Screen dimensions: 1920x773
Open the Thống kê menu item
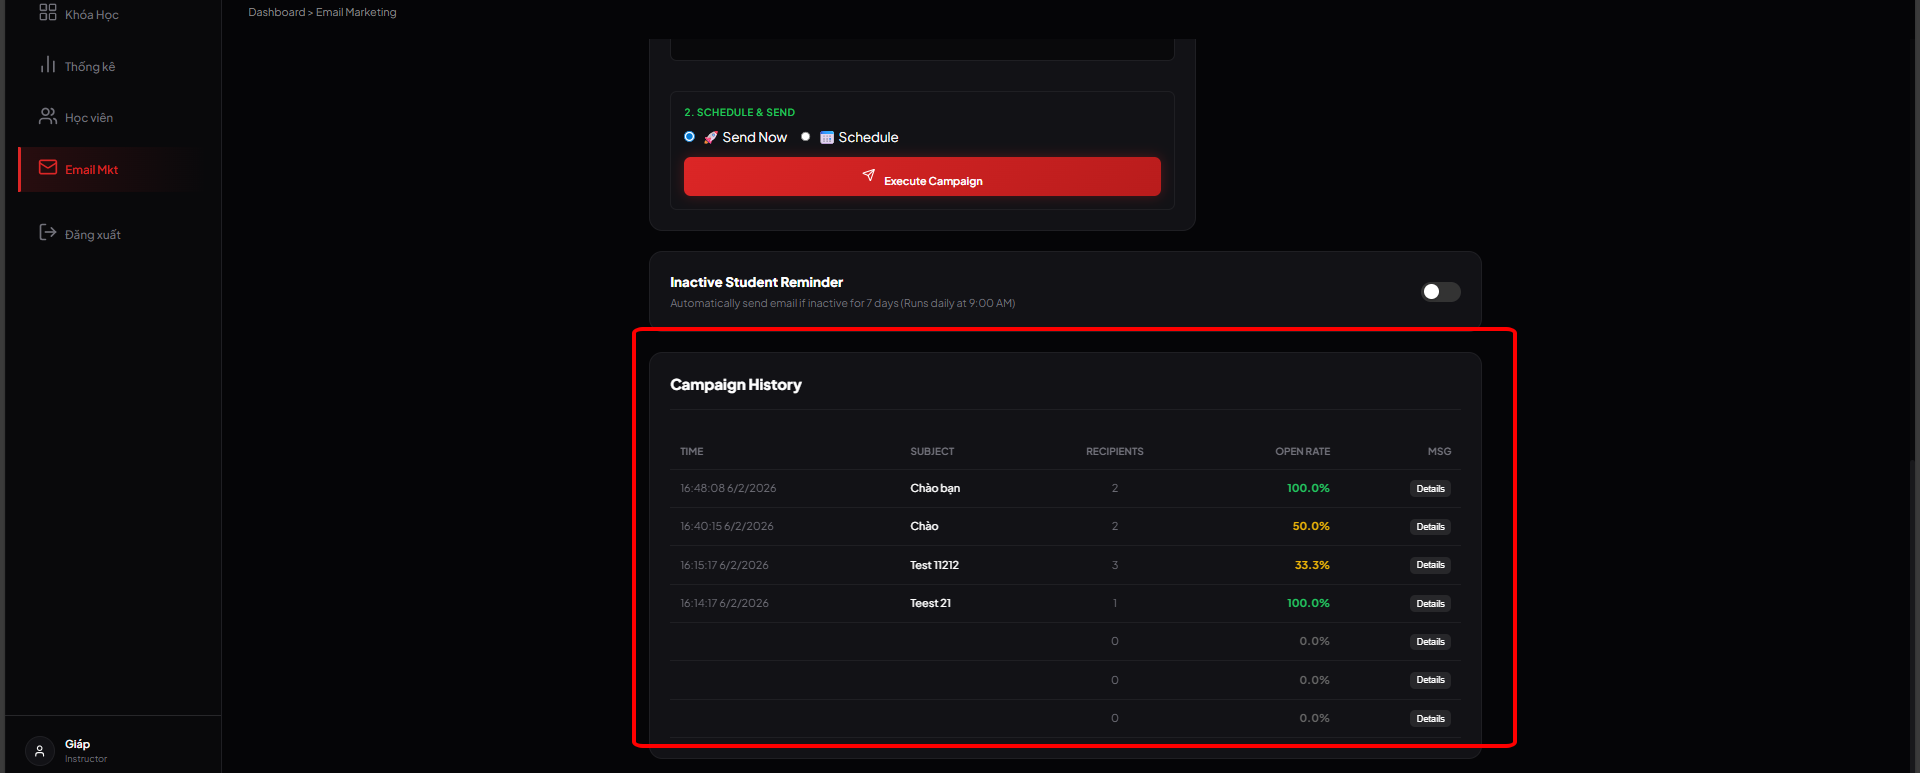(90, 67)
